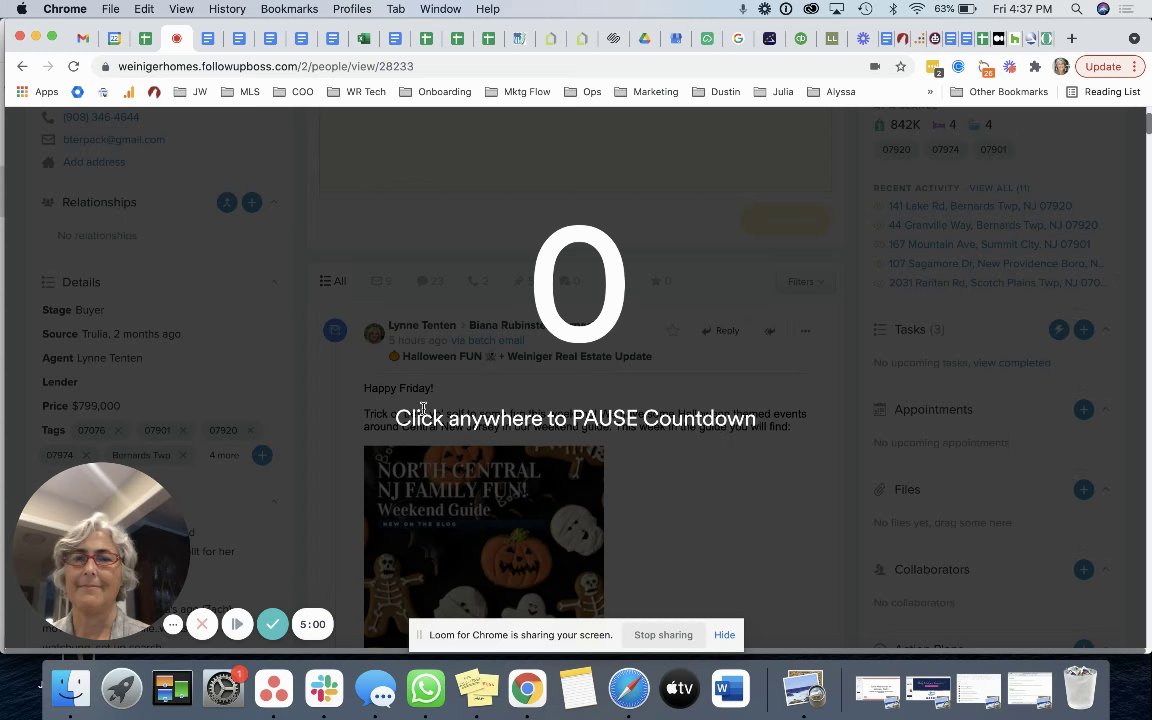Image resolution: width=1152 pixels, height=720 pixels.
Task: Select the All activity tab
Action: 333,281
